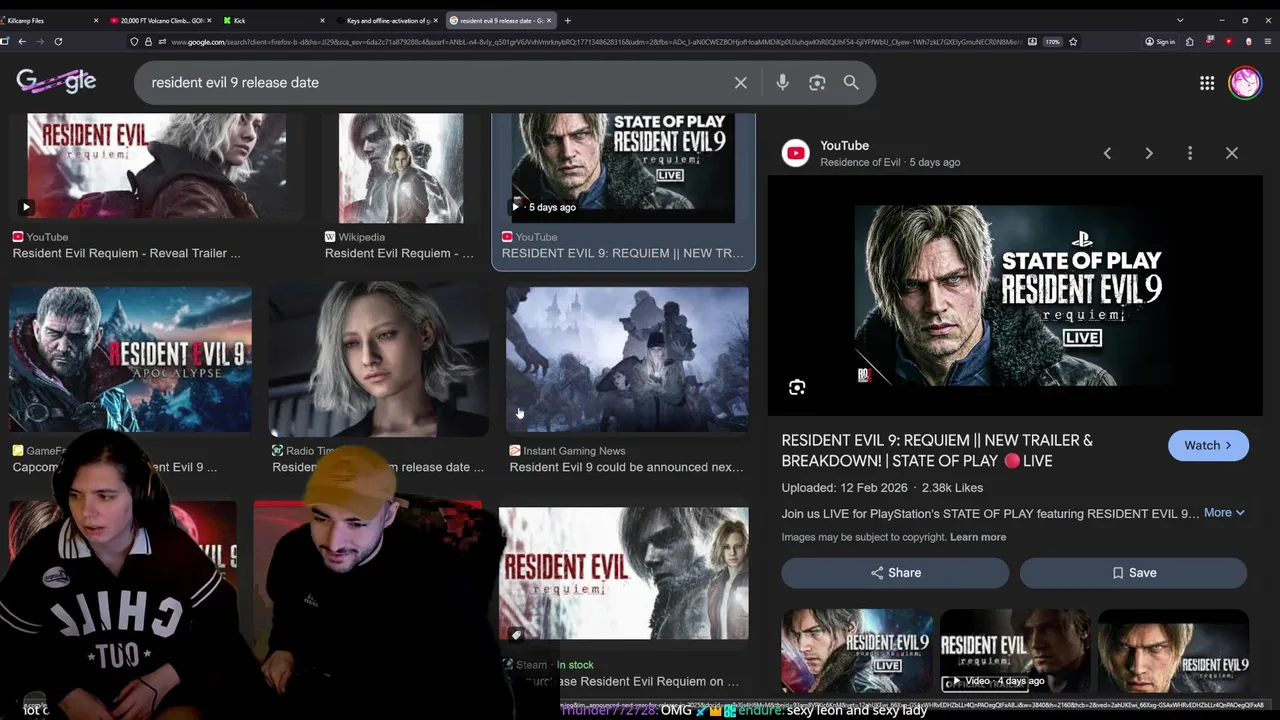This screenshot has width=1280, height=720.
Task: Show next image in preview panel
Action: point(1149,153)
